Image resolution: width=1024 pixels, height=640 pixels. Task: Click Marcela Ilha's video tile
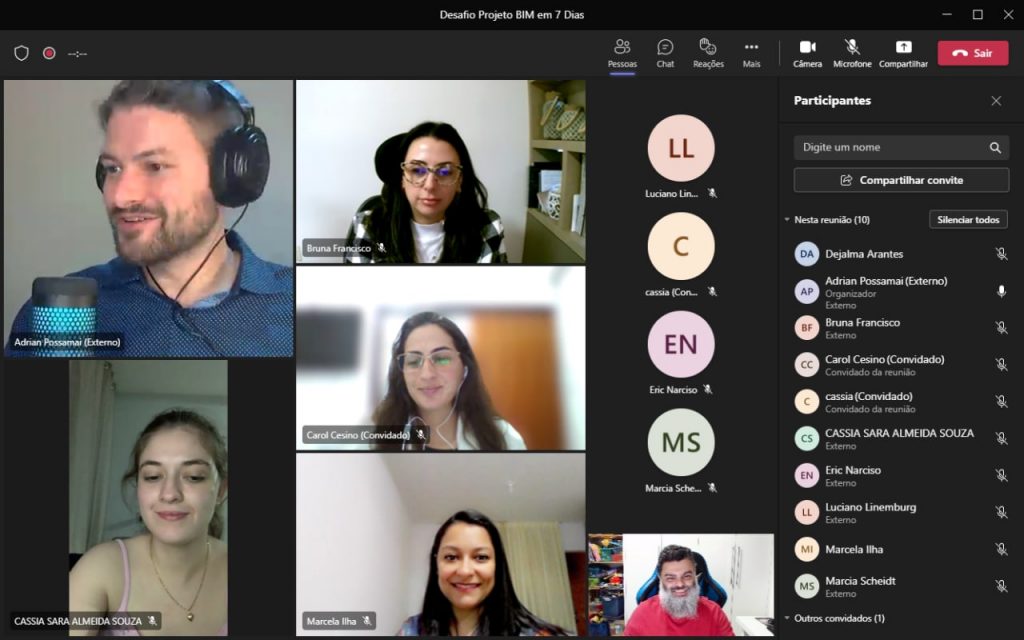440,544
